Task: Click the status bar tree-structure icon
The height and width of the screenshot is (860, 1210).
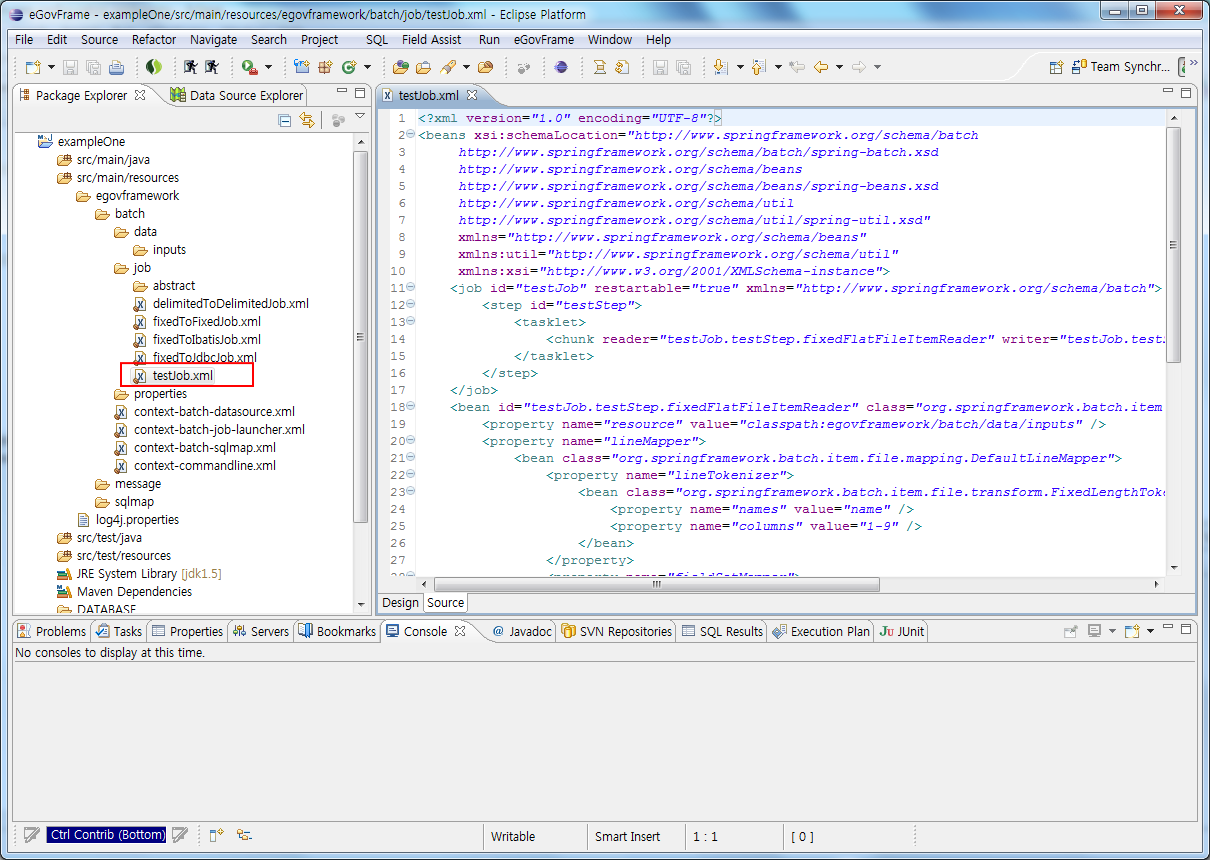Action: 243,835
